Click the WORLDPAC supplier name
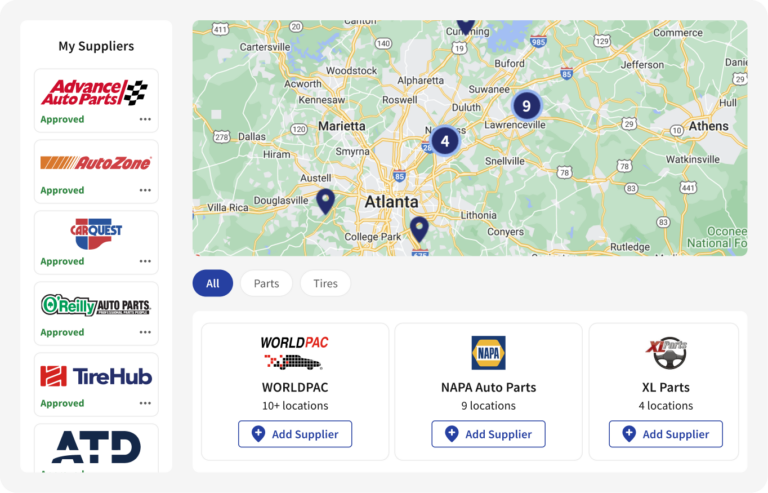Screen dimensions: 768x493 click(295, 388)
